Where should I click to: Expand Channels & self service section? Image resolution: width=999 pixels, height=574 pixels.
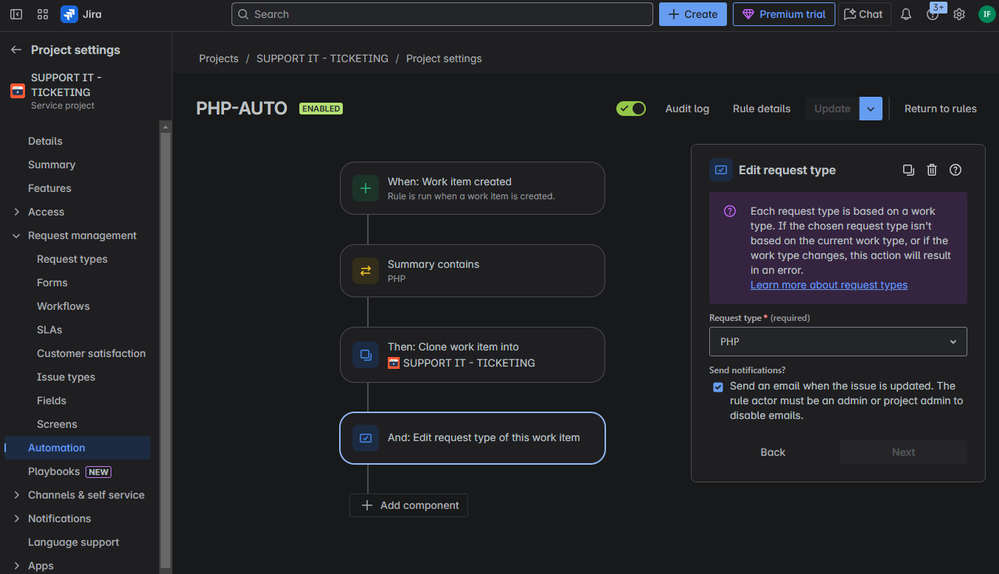pyautogui.click(x=17, y=495)
